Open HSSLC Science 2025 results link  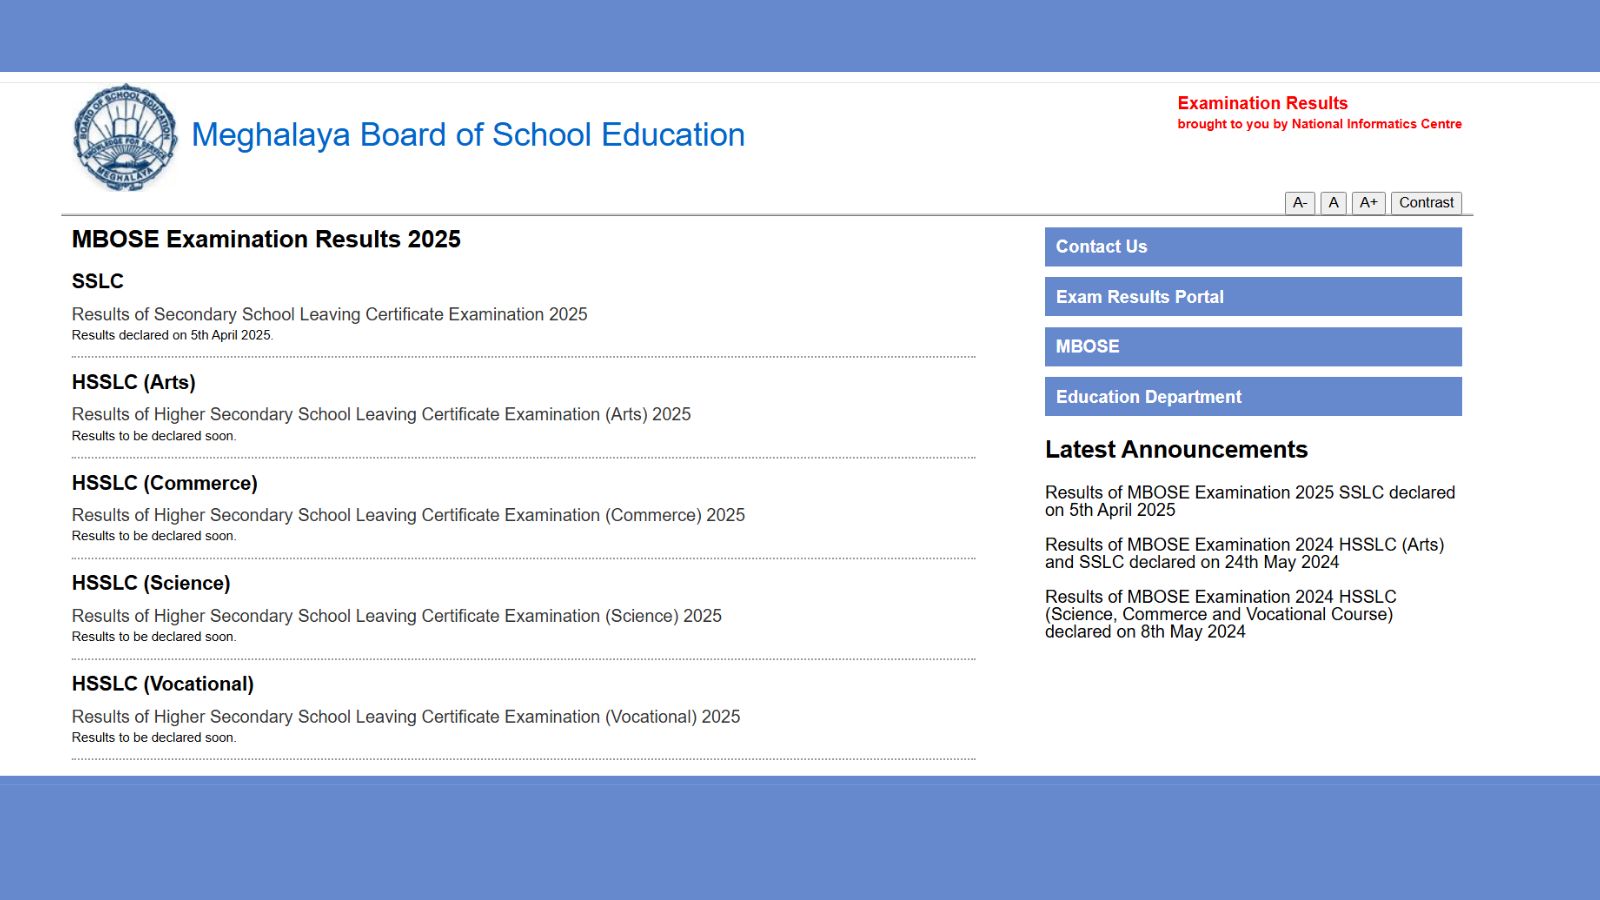pos(396,616)
